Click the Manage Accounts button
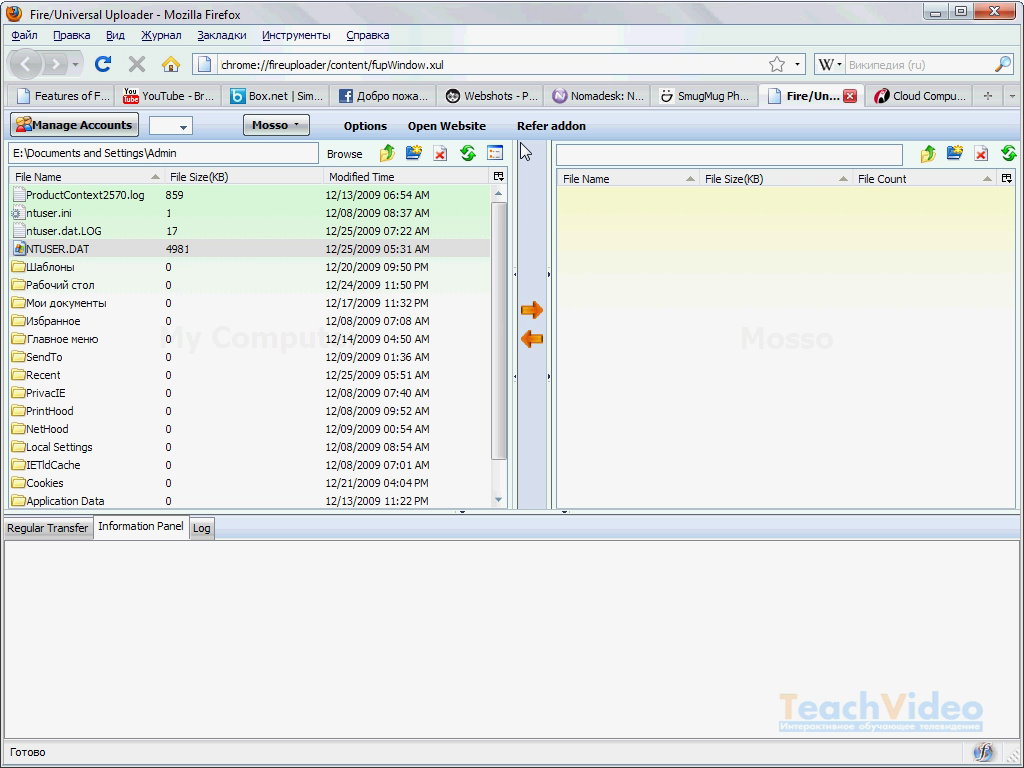Viewport: 1024px width, 768px height. [x=75, y=125]
